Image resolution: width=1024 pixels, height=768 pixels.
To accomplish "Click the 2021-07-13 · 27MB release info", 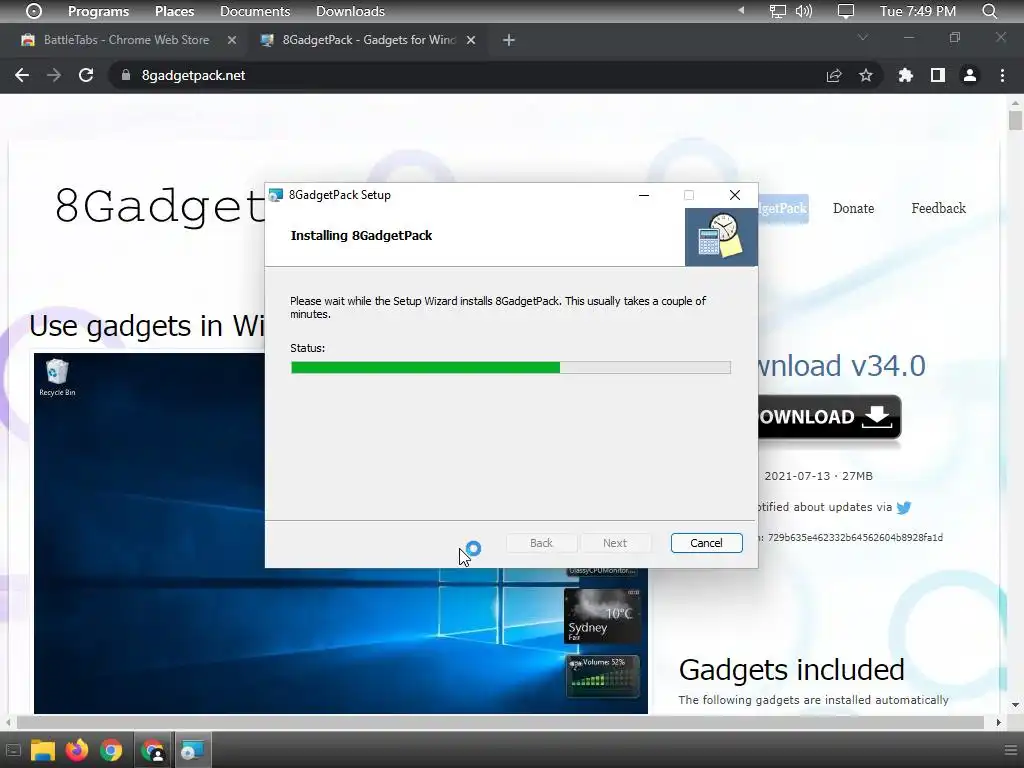I will (x=818, y=476).
